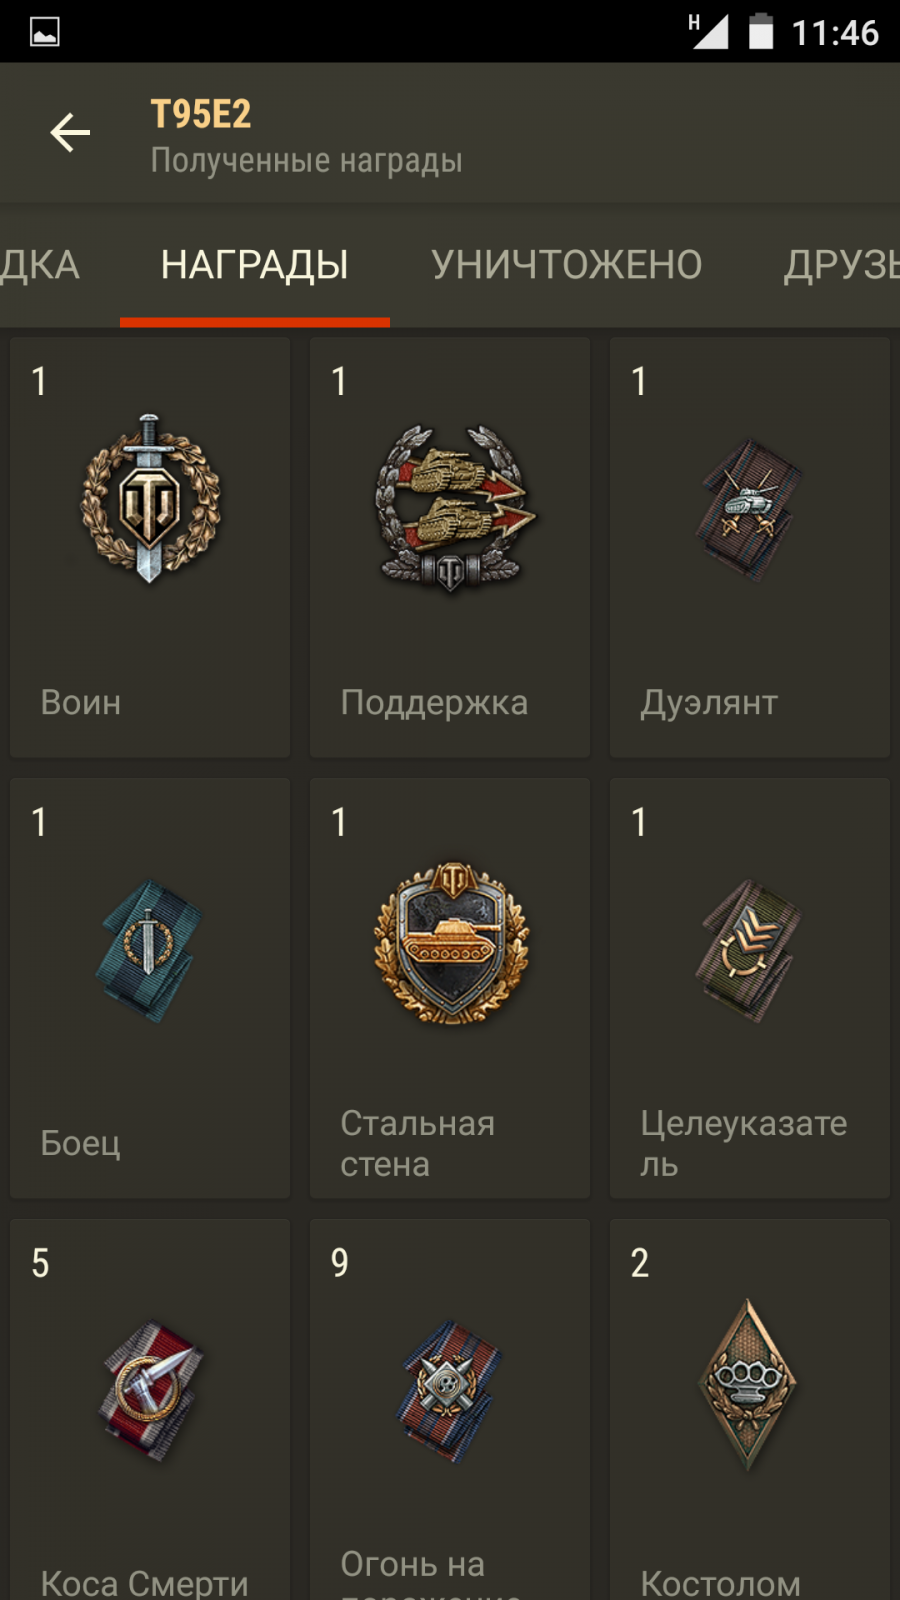
Task: Open the picture notification in status bar
Action: (45, 32)
